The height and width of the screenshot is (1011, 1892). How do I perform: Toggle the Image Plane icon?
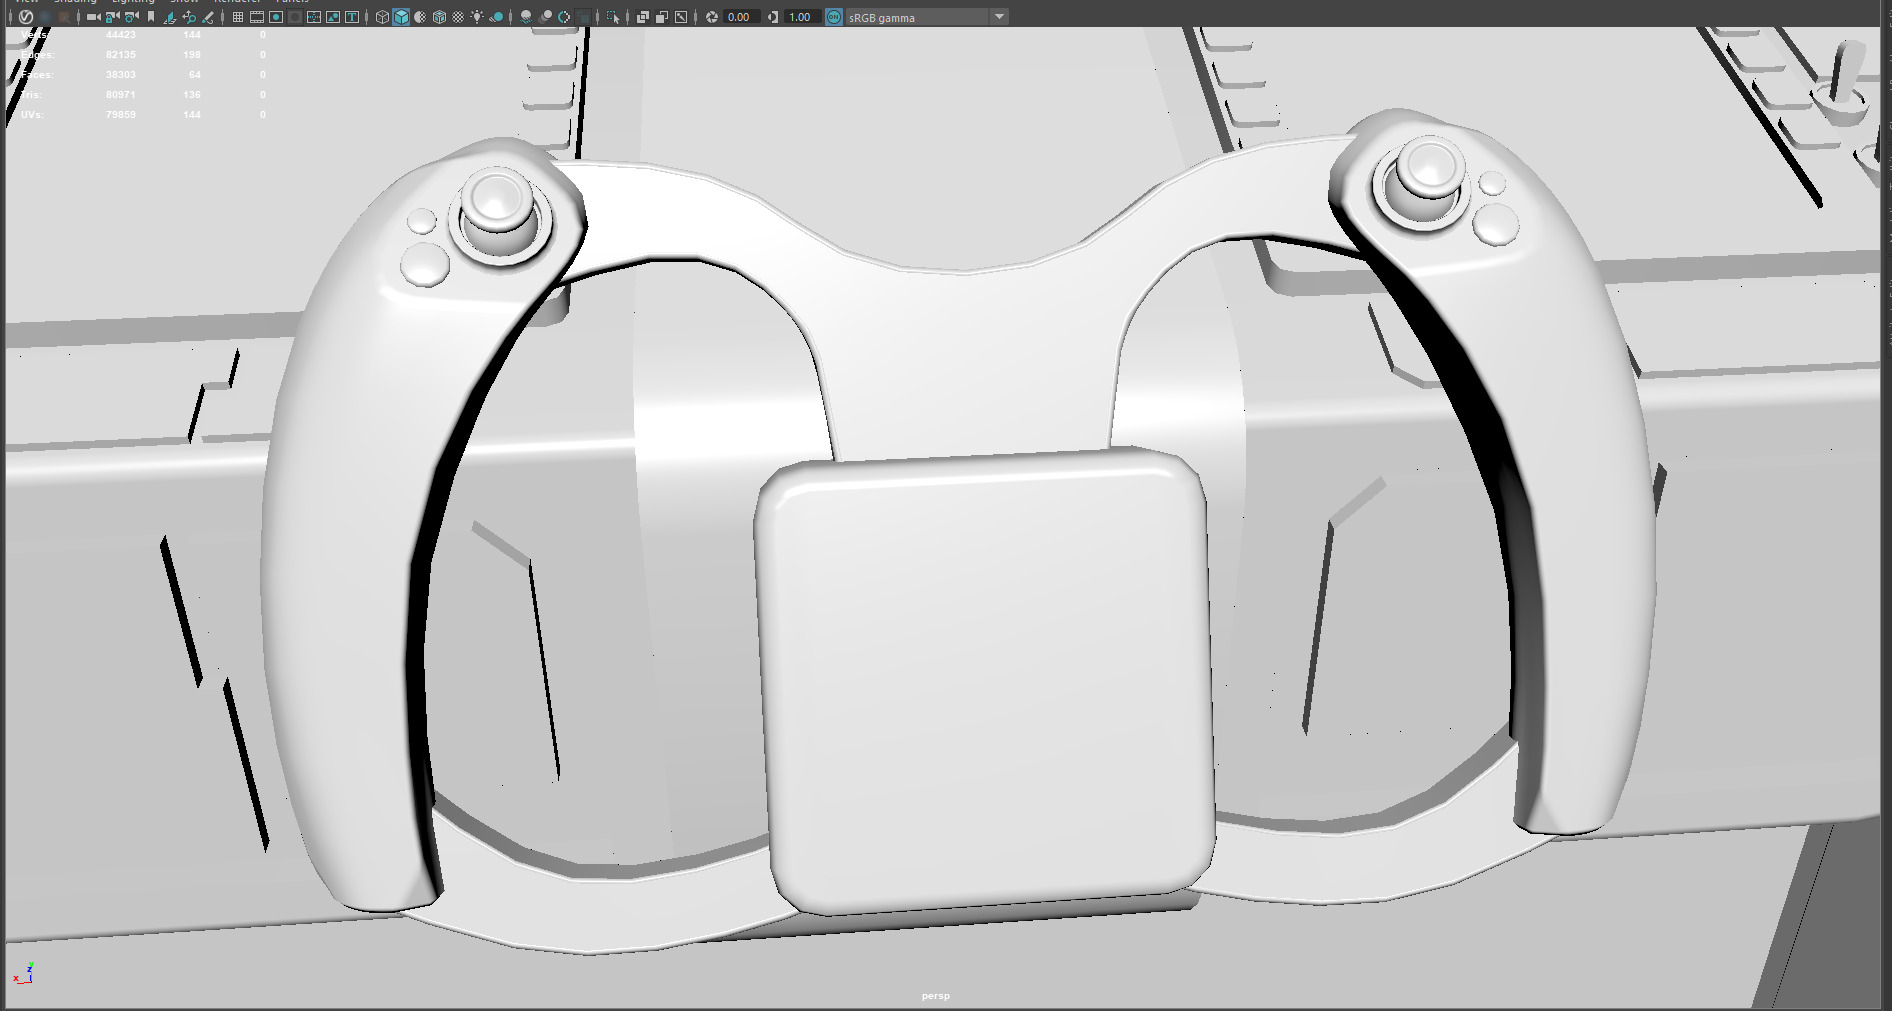tap(170, 17)
